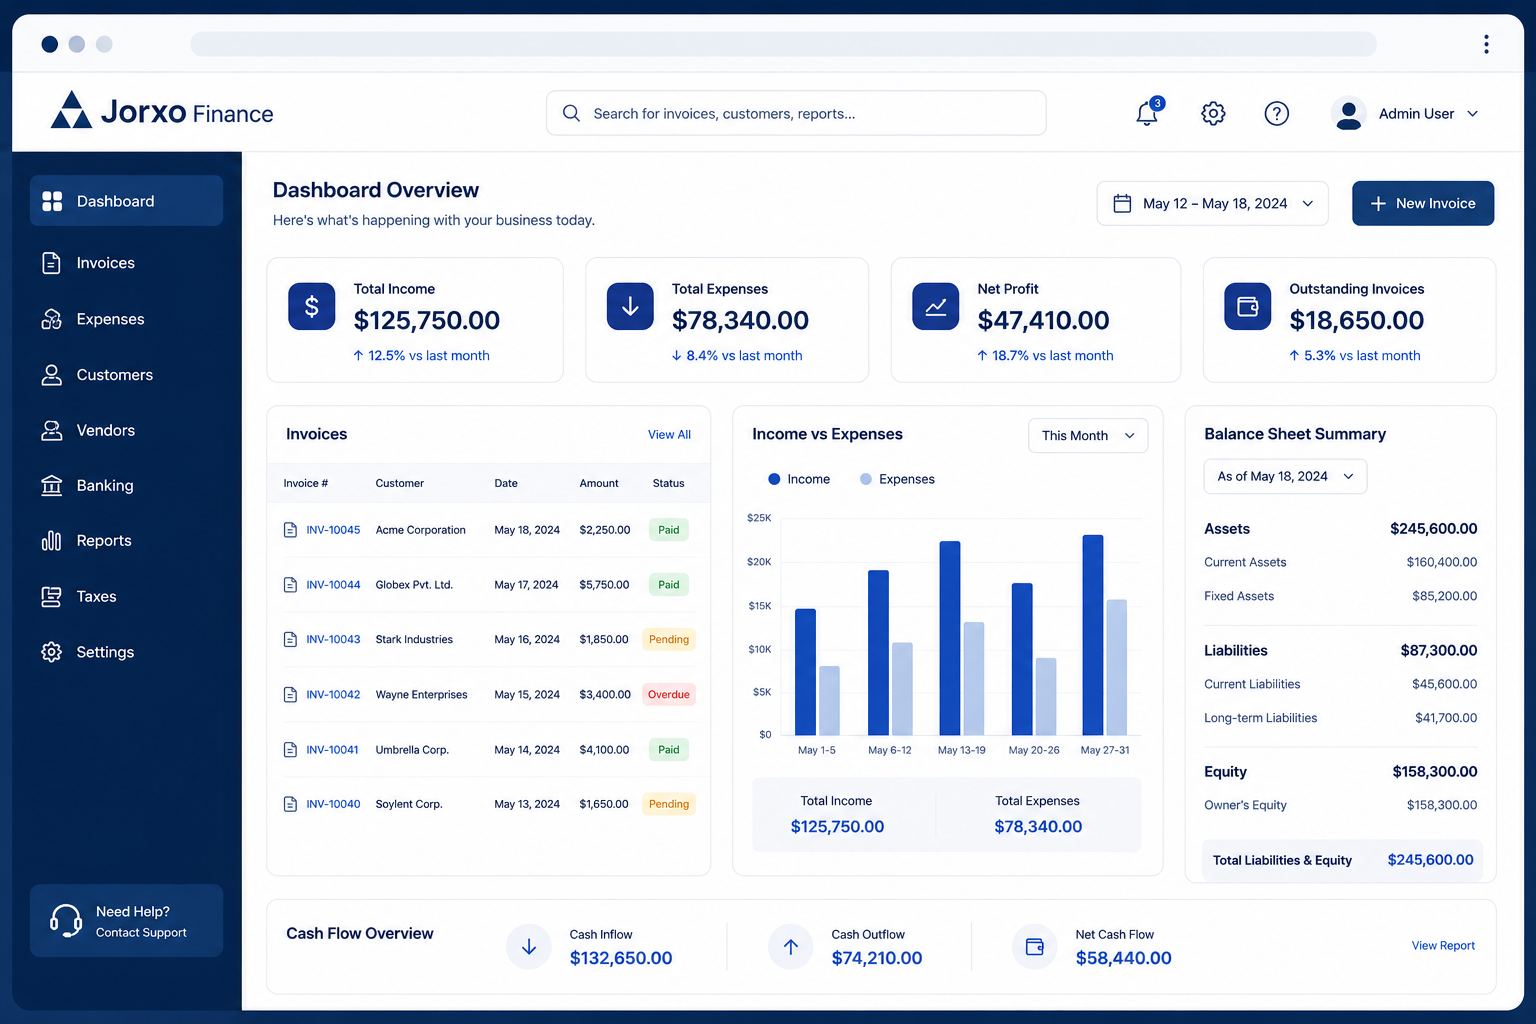Viewport: 1536px width, 1024px height.
Task: Open the This Month dropdown
Action: (x=1088, y=435)
